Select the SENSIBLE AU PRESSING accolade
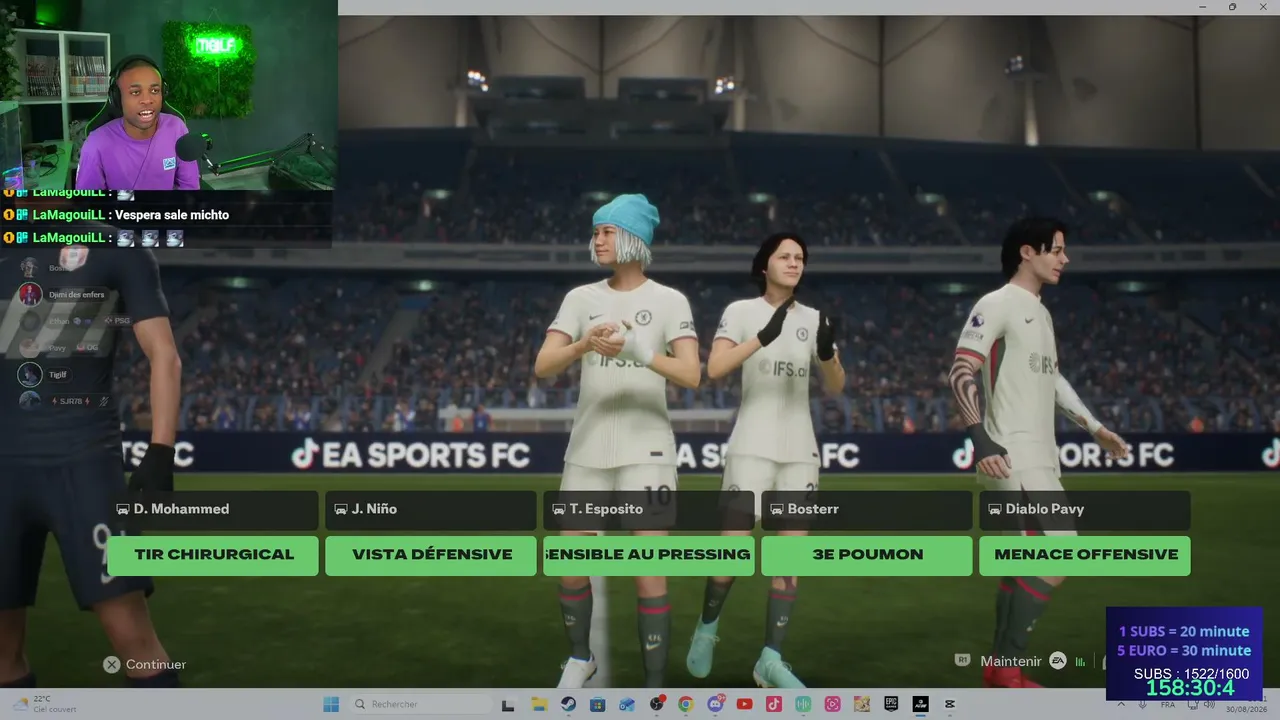1280x720 pixels. point(649,555)
